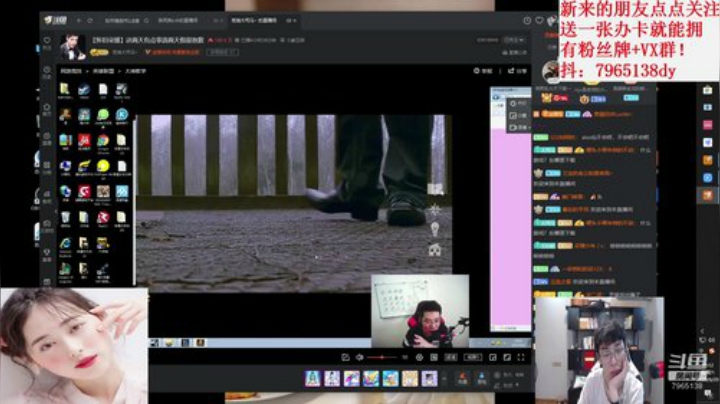Report this room using the report link
Viewport: 720px width, 404px height.
point(484,71)
